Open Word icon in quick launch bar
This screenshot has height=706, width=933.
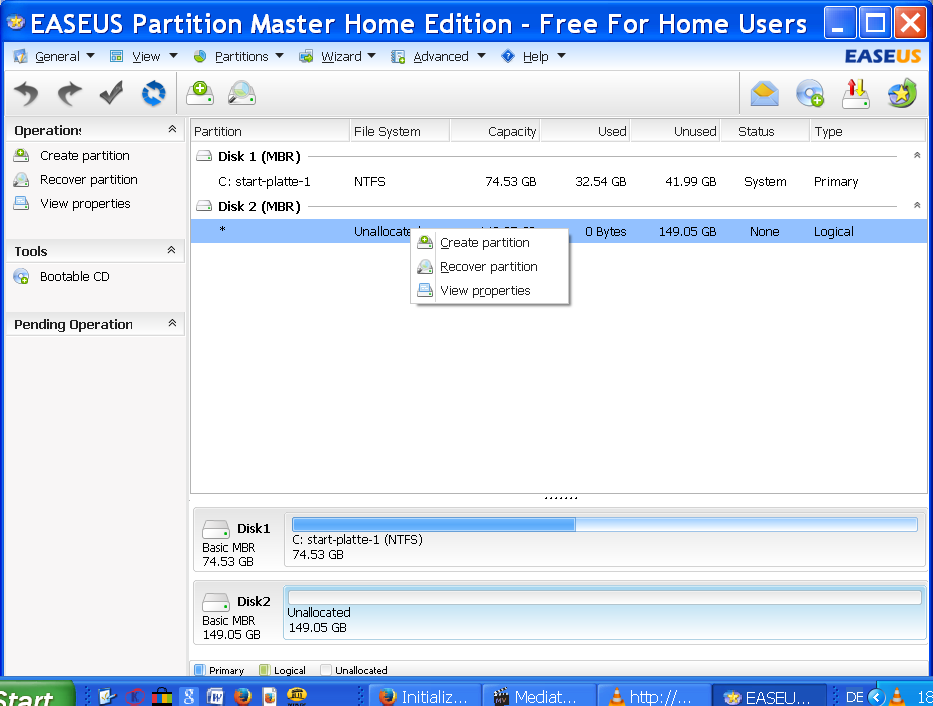pyautogui.click(x=215, y=696)
